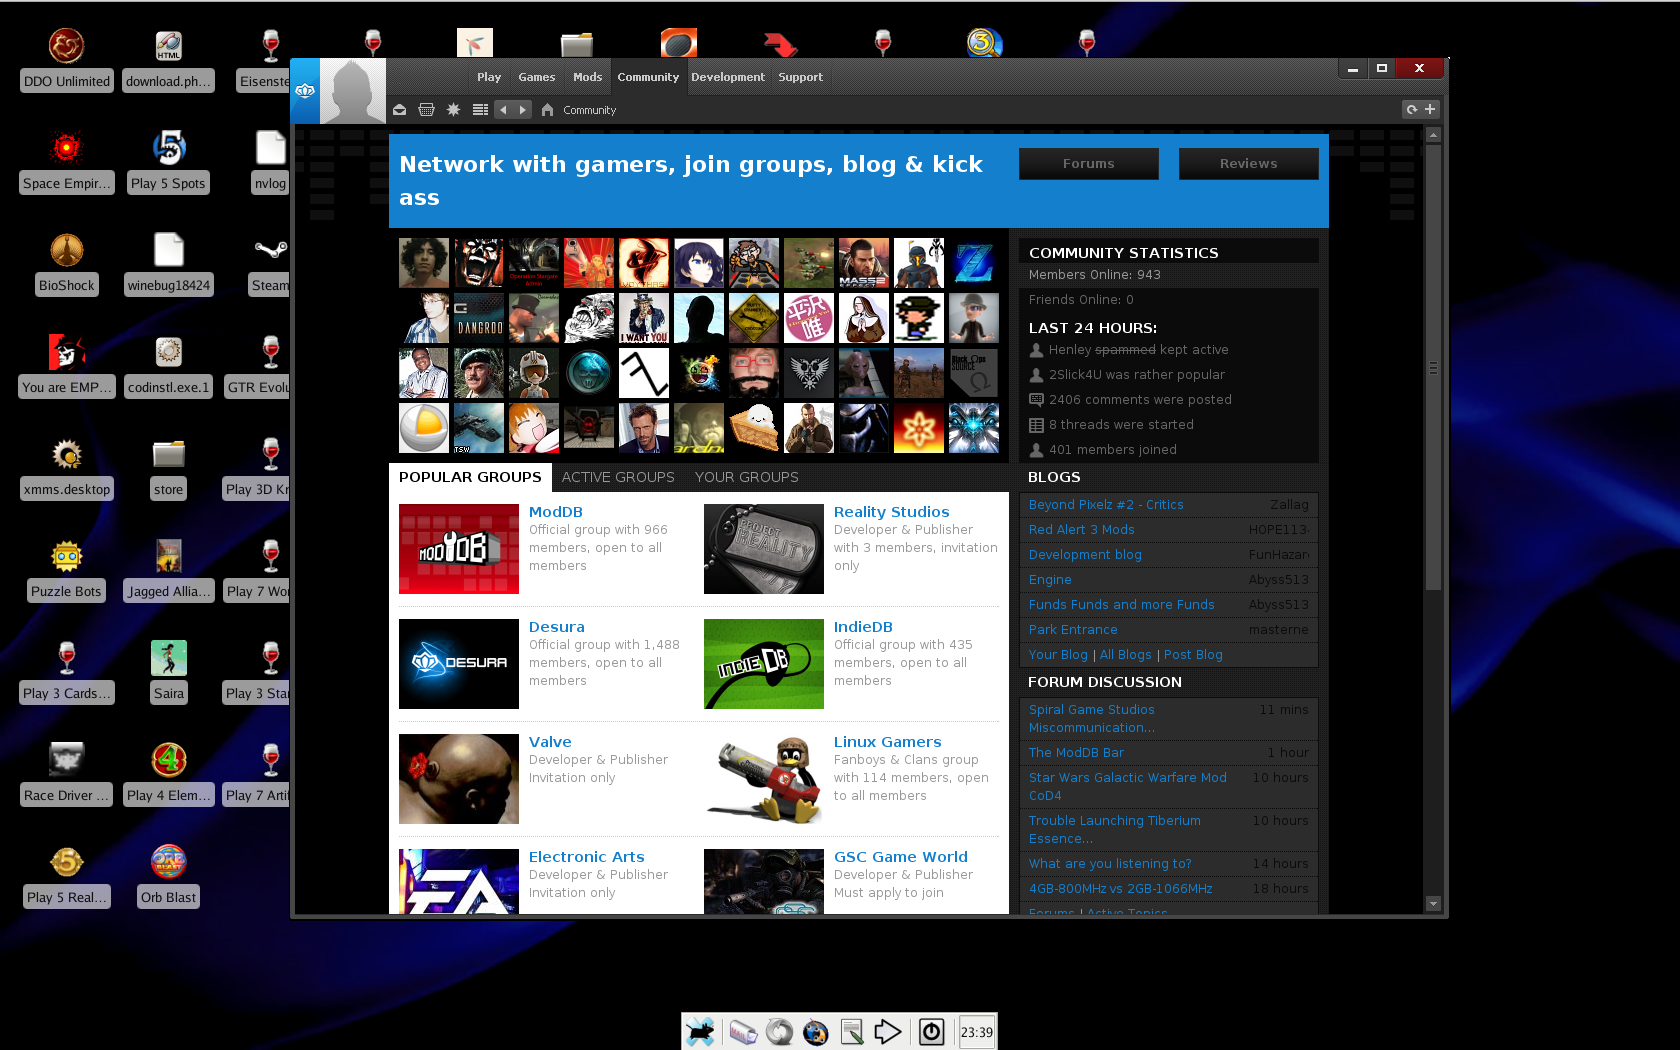The width and height of the screenshot is (1680, 1050).
Task: Open the text editor icon in panel
Action: (x=852, y=1031)
